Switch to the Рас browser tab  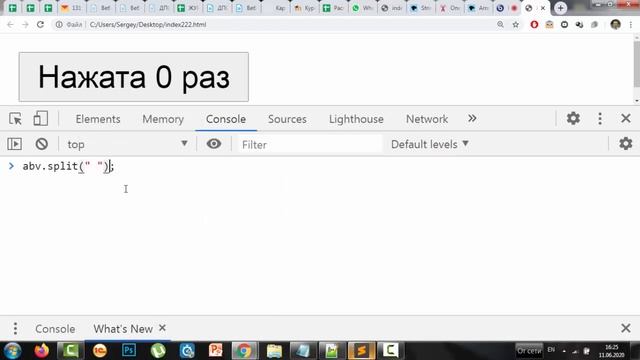333,8
